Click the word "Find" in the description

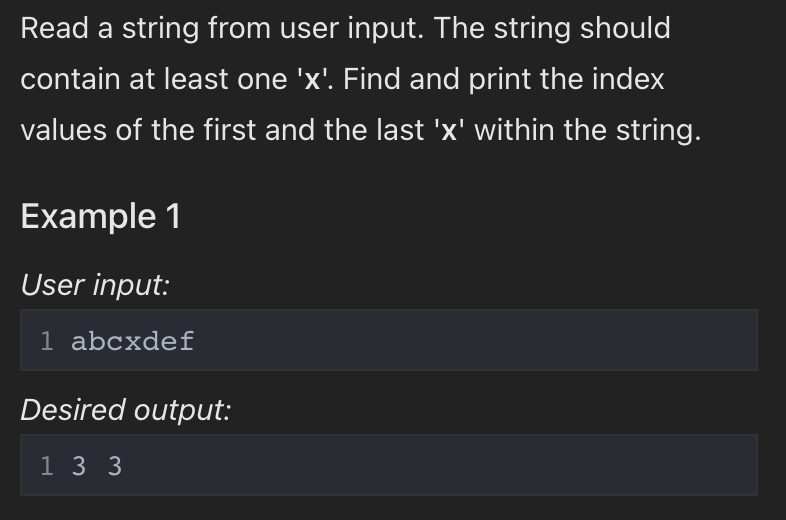coord(371,79)
